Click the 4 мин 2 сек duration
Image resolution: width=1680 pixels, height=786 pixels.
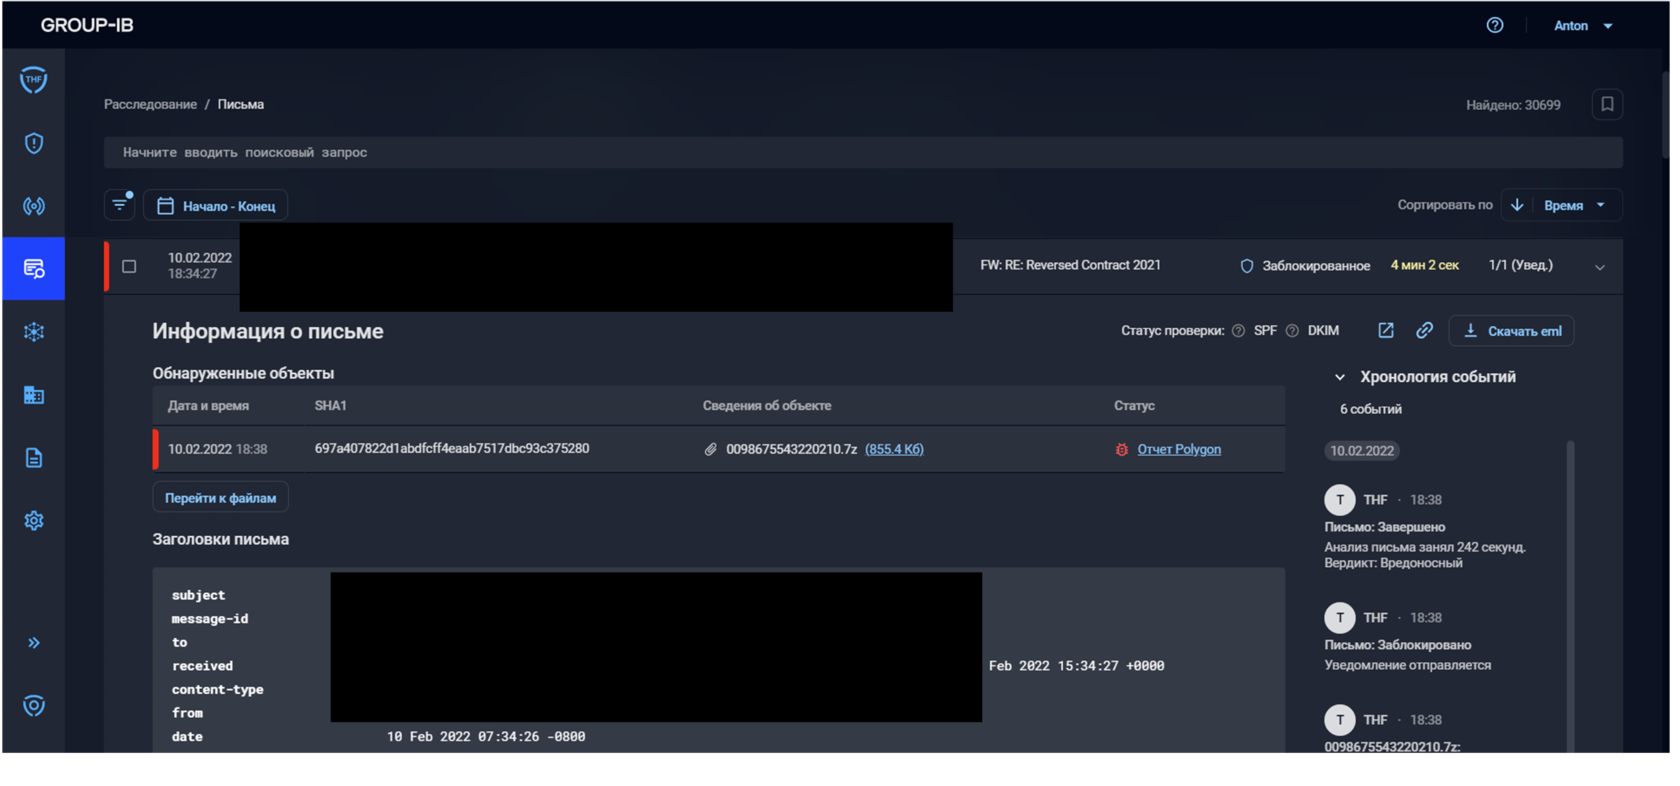1424,265
